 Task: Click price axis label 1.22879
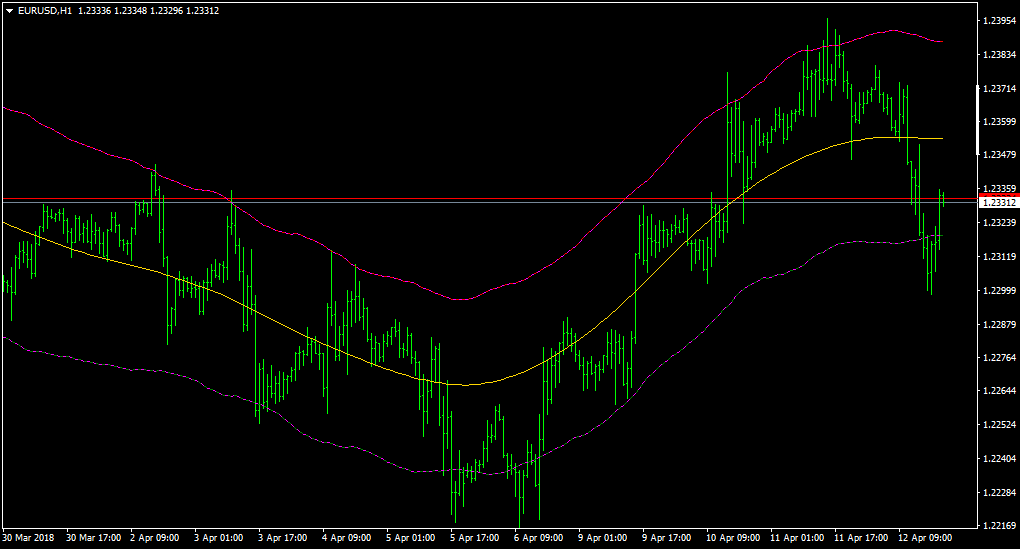click(999, 325)
